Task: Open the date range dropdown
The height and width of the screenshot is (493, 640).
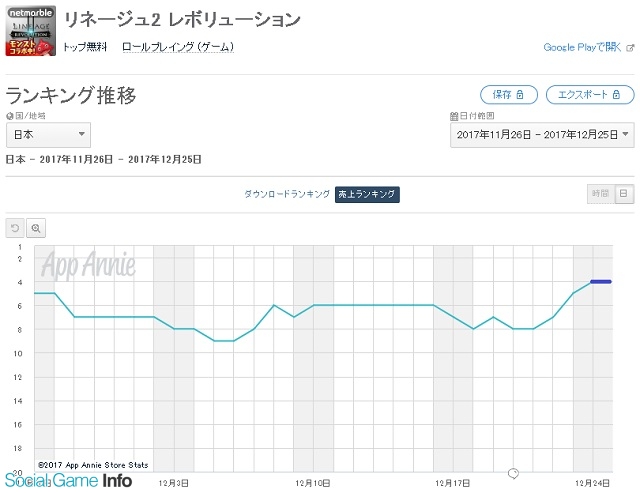Action: point(542,135)
